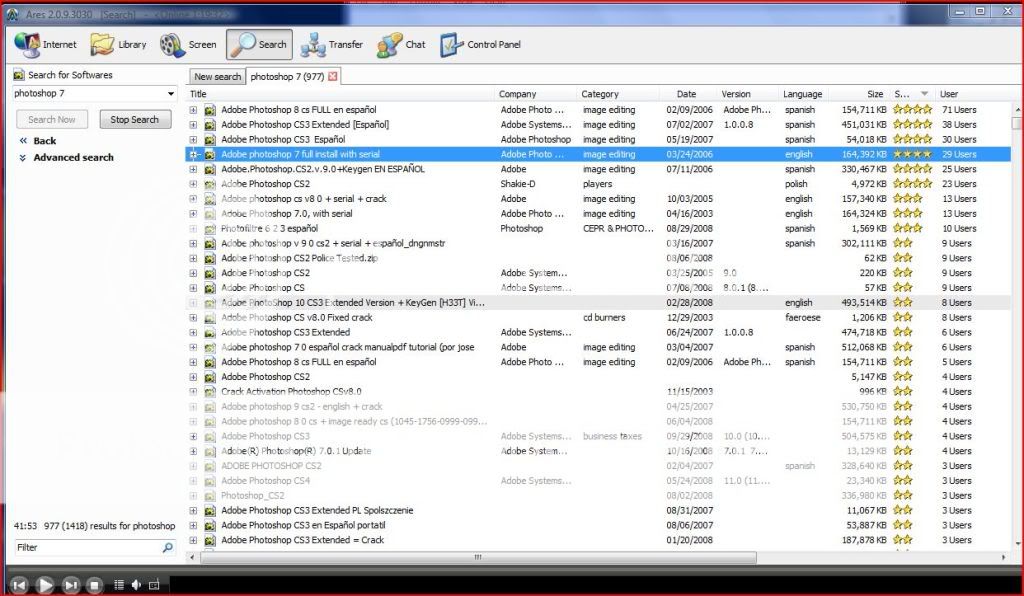Click the radio icon in player bar
The image size is (1024, 596).
click(x=154, y=585)
